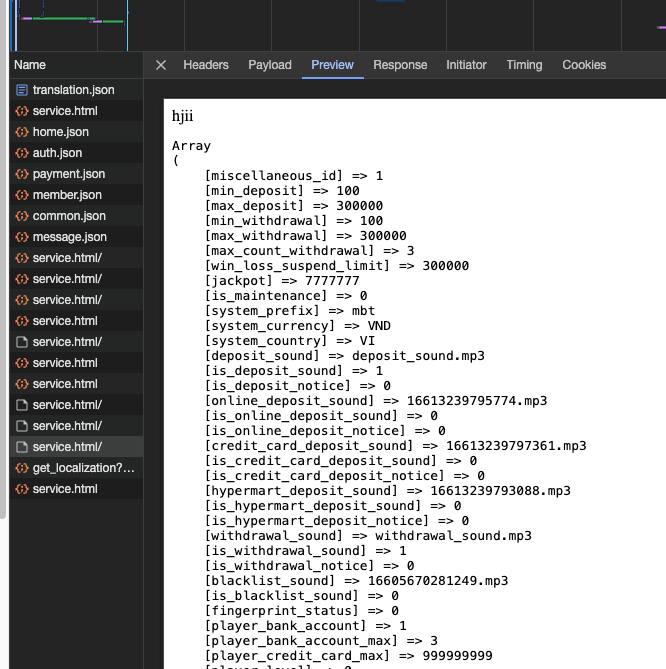Click the [deposit_sound] => deposit_sound.mp3 line
This screenshot has height=669, width=666.
pos(345,355)
